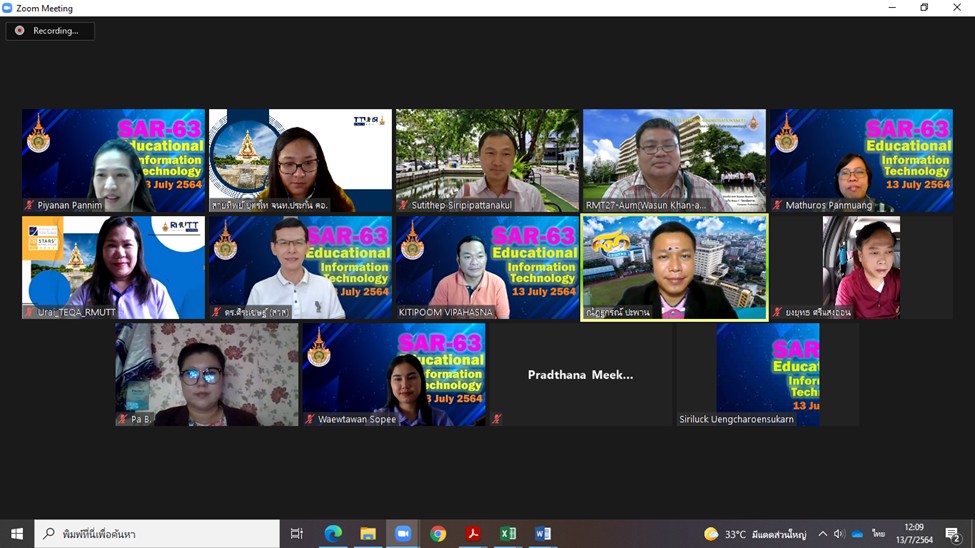This screenshot has width=975, height=548.
Task: Select Pa B. video tile
Action: pos(206,374)
